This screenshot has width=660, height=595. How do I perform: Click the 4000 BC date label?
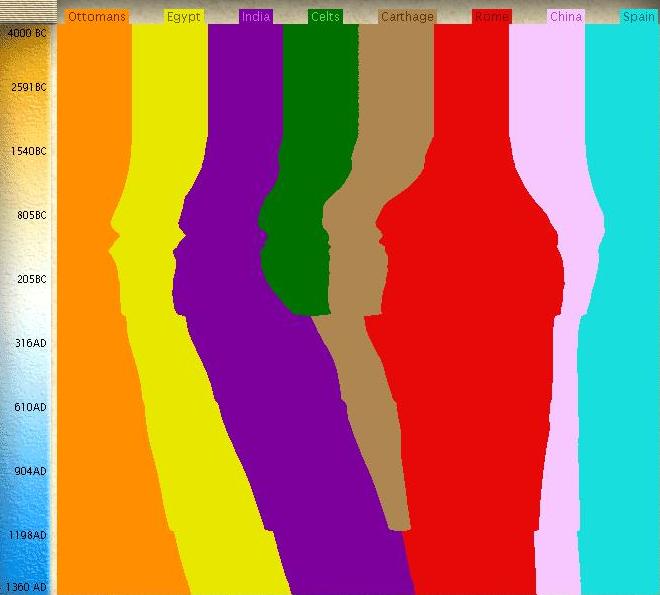27,33
